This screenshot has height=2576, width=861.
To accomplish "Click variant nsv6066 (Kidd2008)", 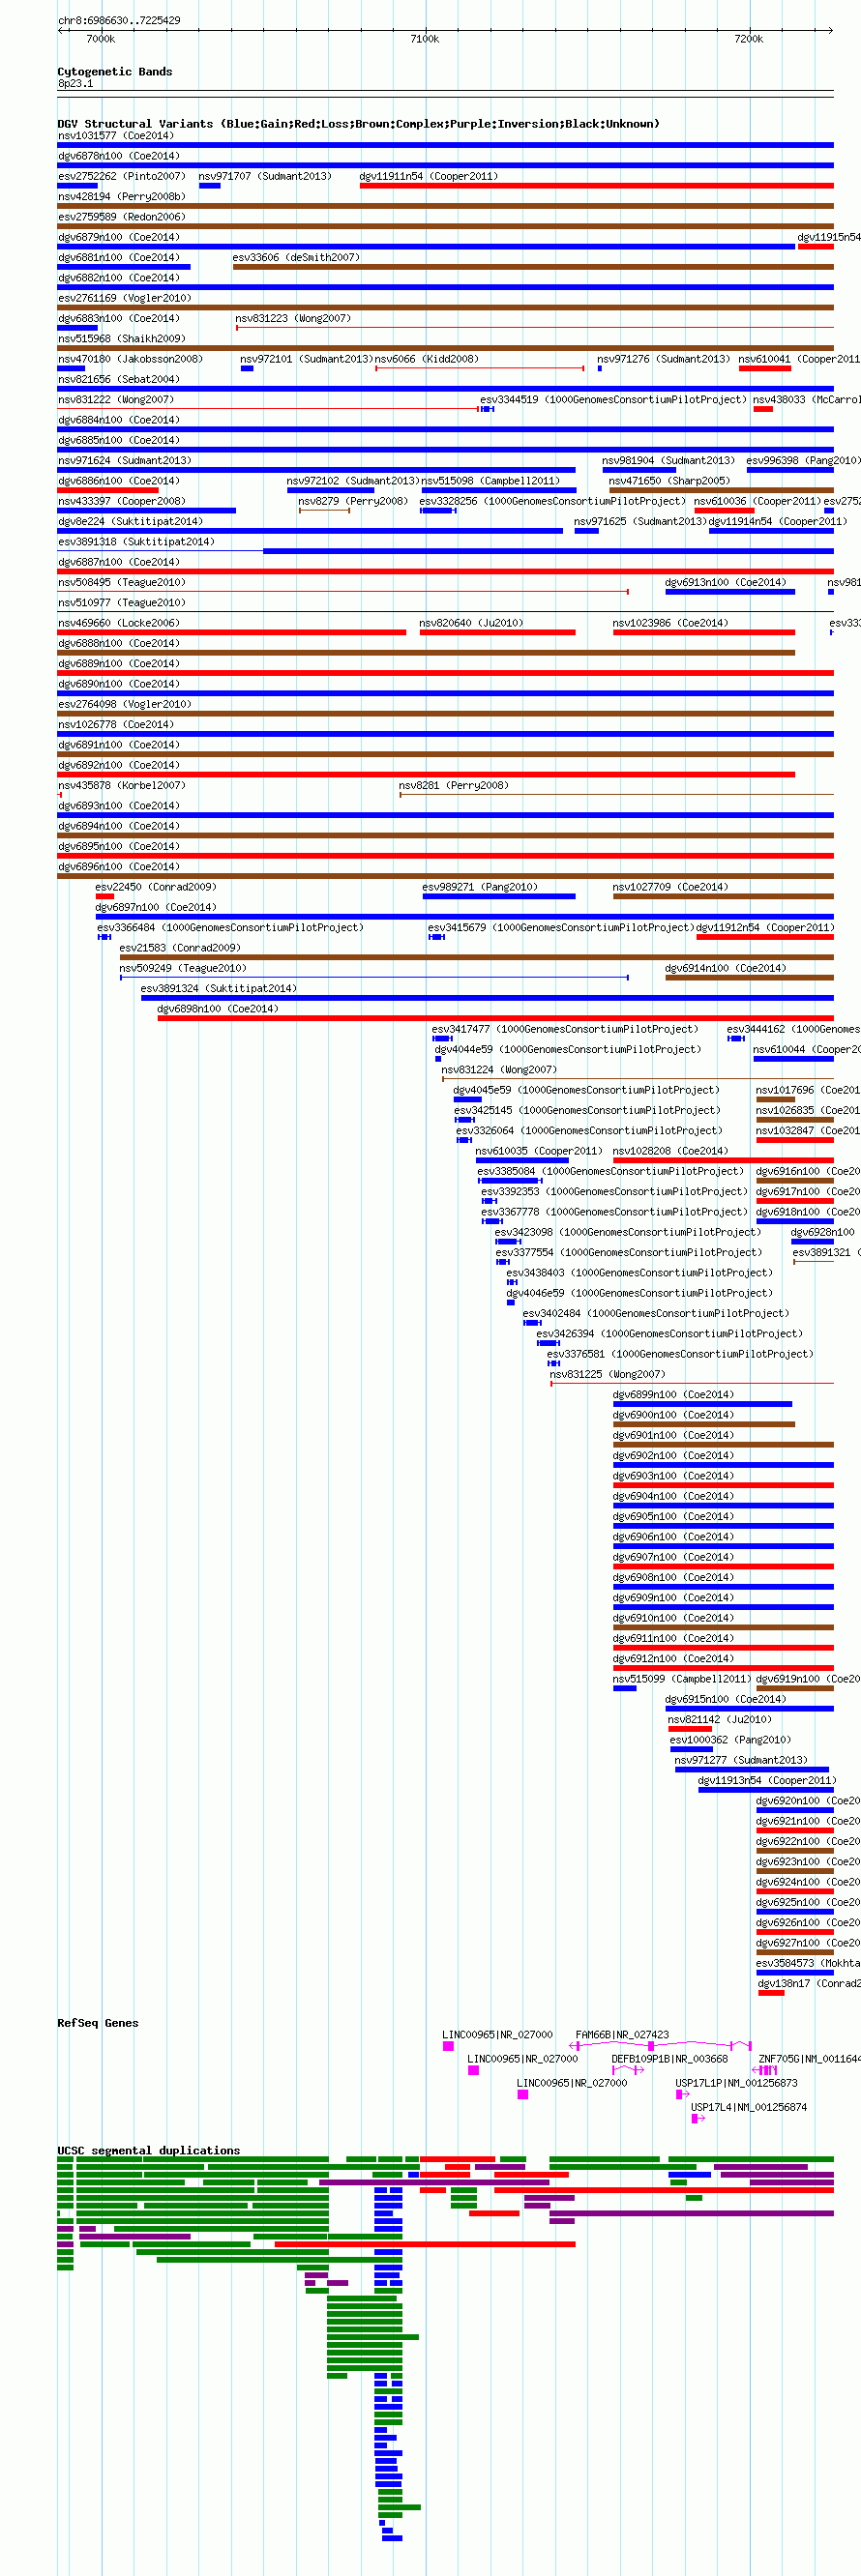I will [x=427, y=359].
